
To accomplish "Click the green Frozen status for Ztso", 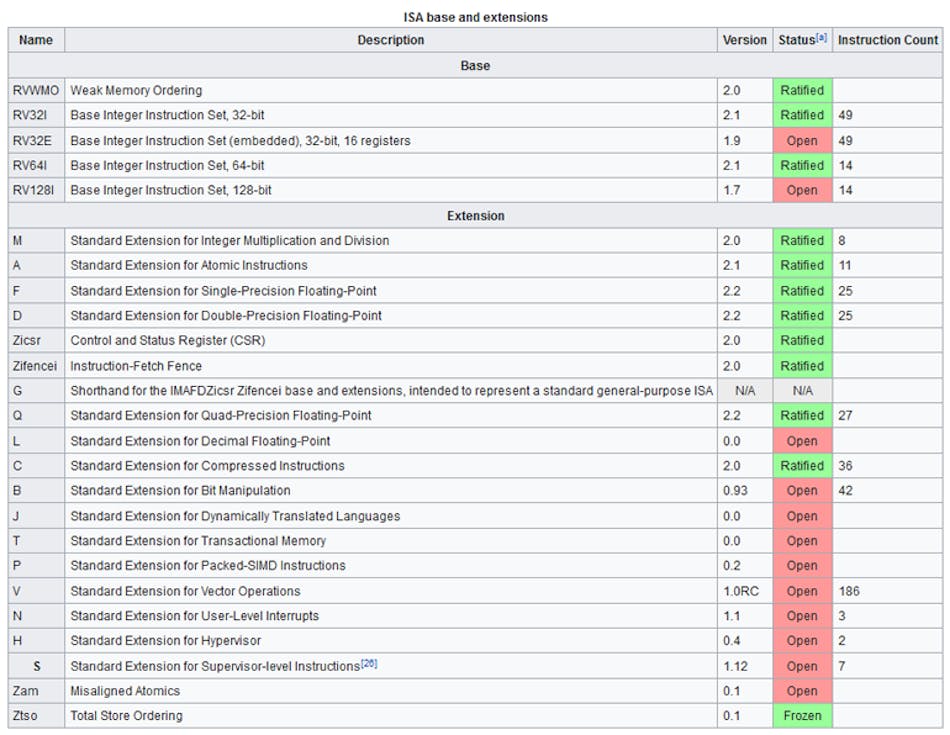I will point(802,716).
